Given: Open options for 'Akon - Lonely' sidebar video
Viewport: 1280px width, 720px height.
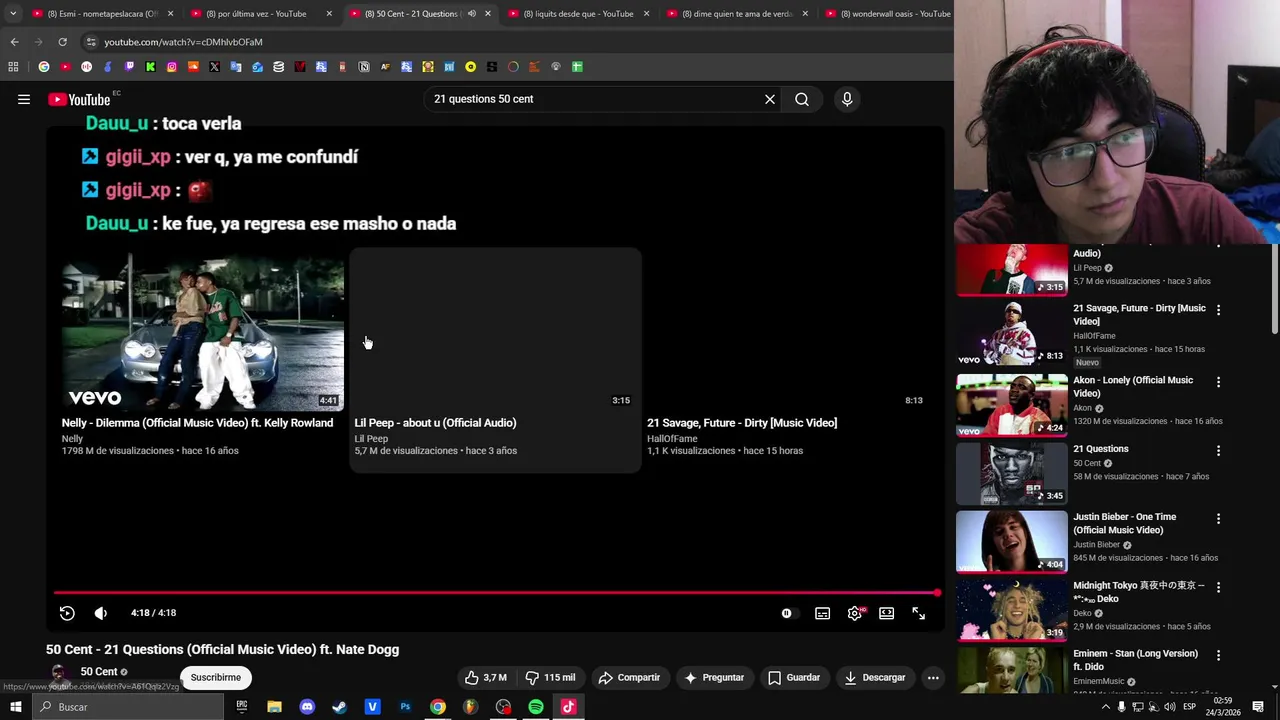Looking at the screenshot, I should tap(1218, 382).
